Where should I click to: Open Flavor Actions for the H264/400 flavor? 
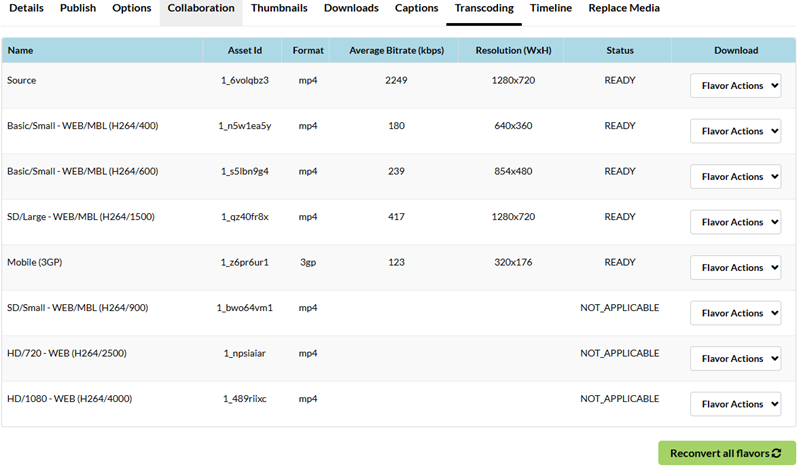tap(735, 131)
